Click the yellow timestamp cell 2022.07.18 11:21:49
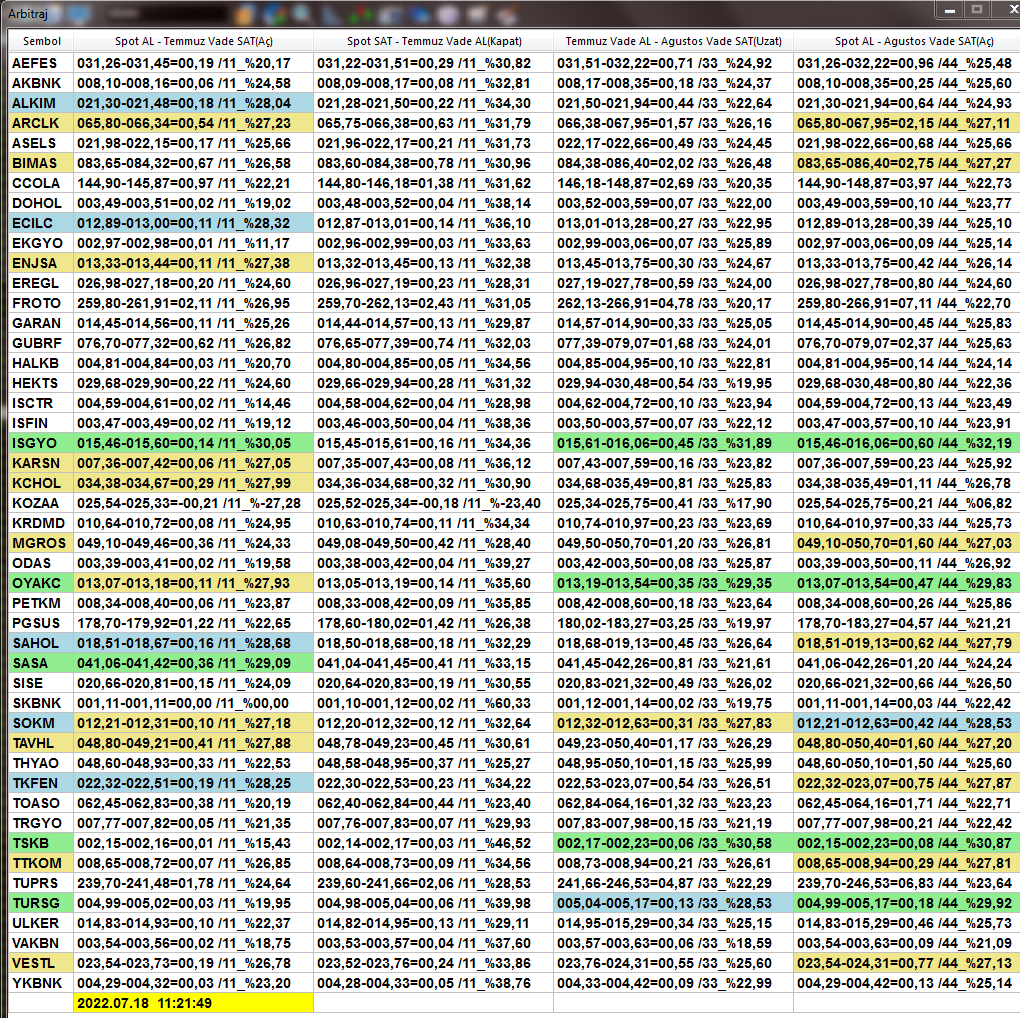 [193, 1004]
